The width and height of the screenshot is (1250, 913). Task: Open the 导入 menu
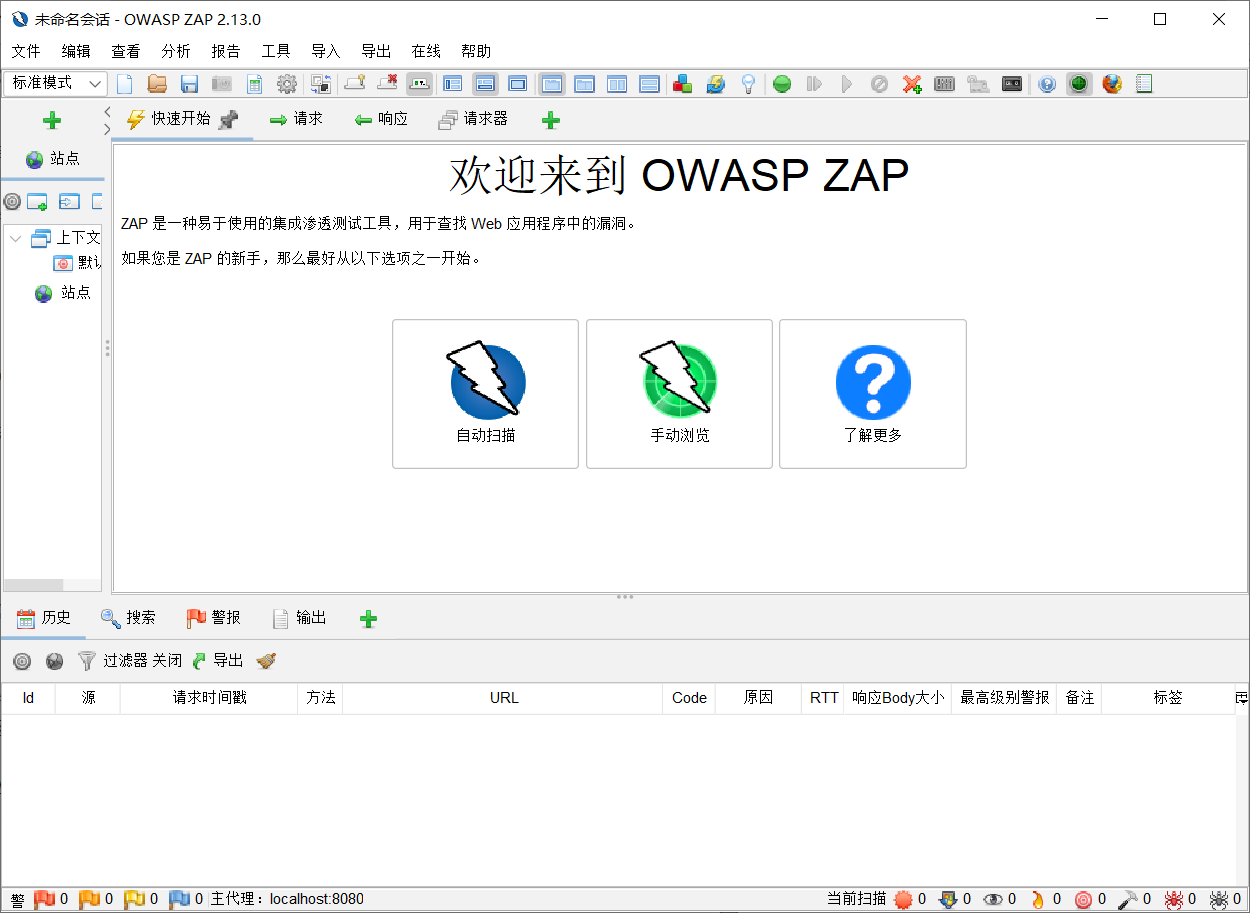[326, 51]
